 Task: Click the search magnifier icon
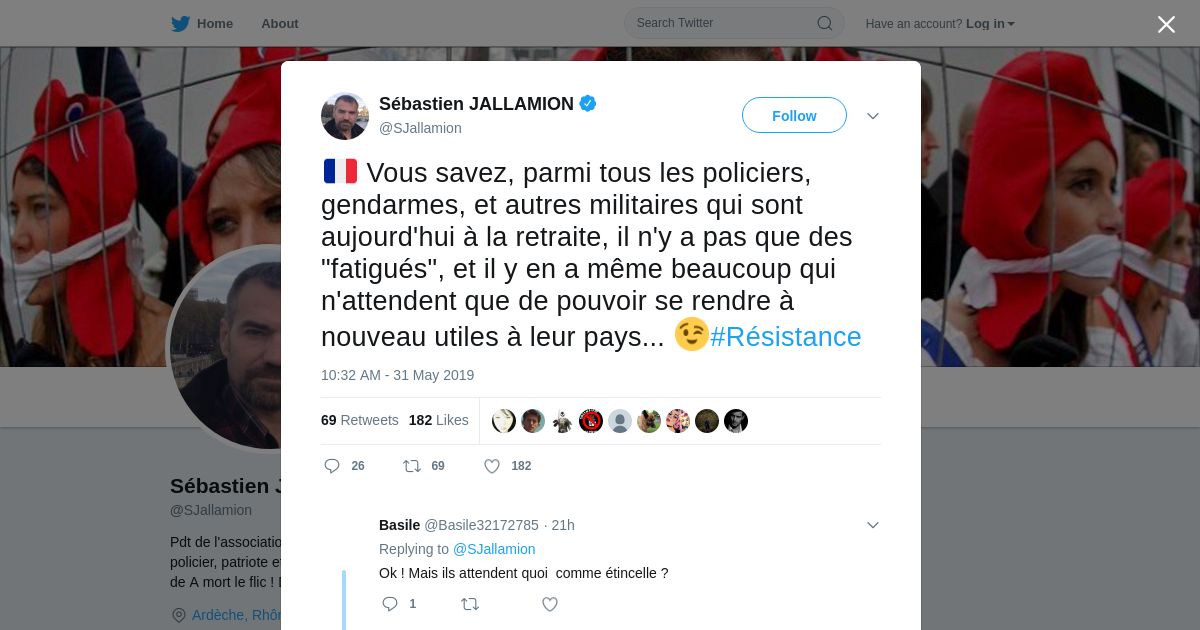[825, 23]
